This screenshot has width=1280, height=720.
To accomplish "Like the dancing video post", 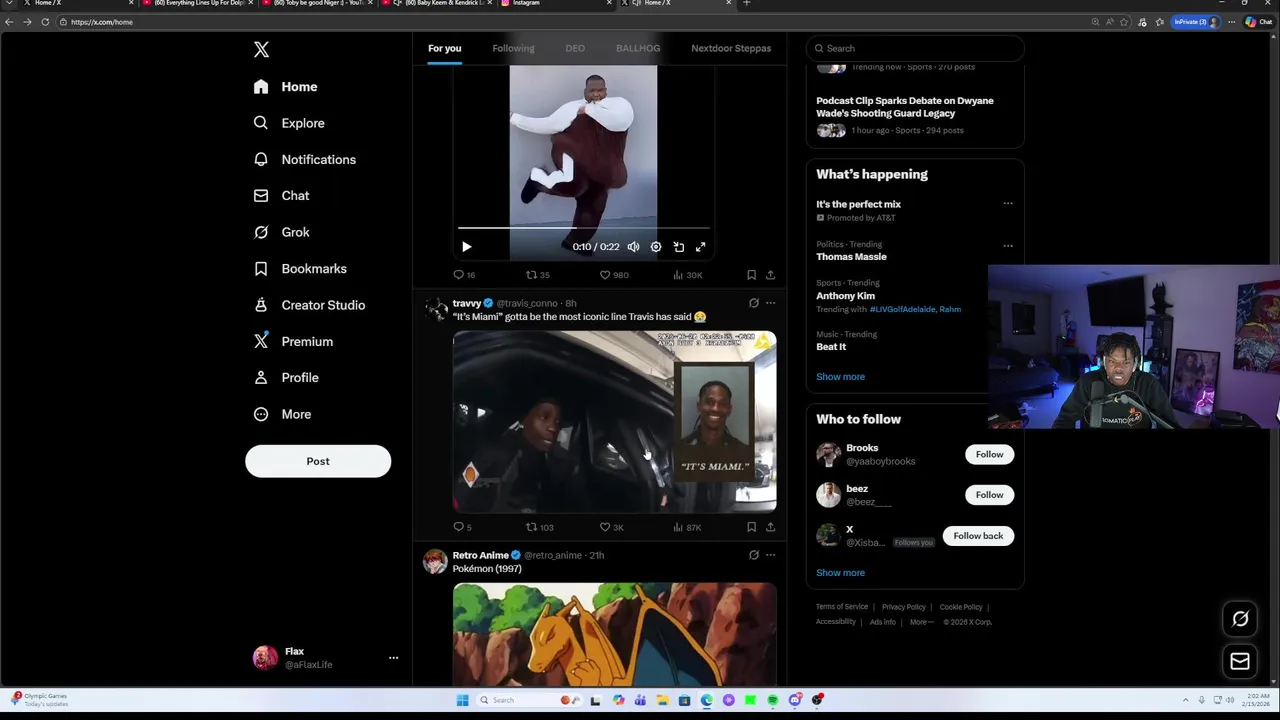I will coord(613,275).
